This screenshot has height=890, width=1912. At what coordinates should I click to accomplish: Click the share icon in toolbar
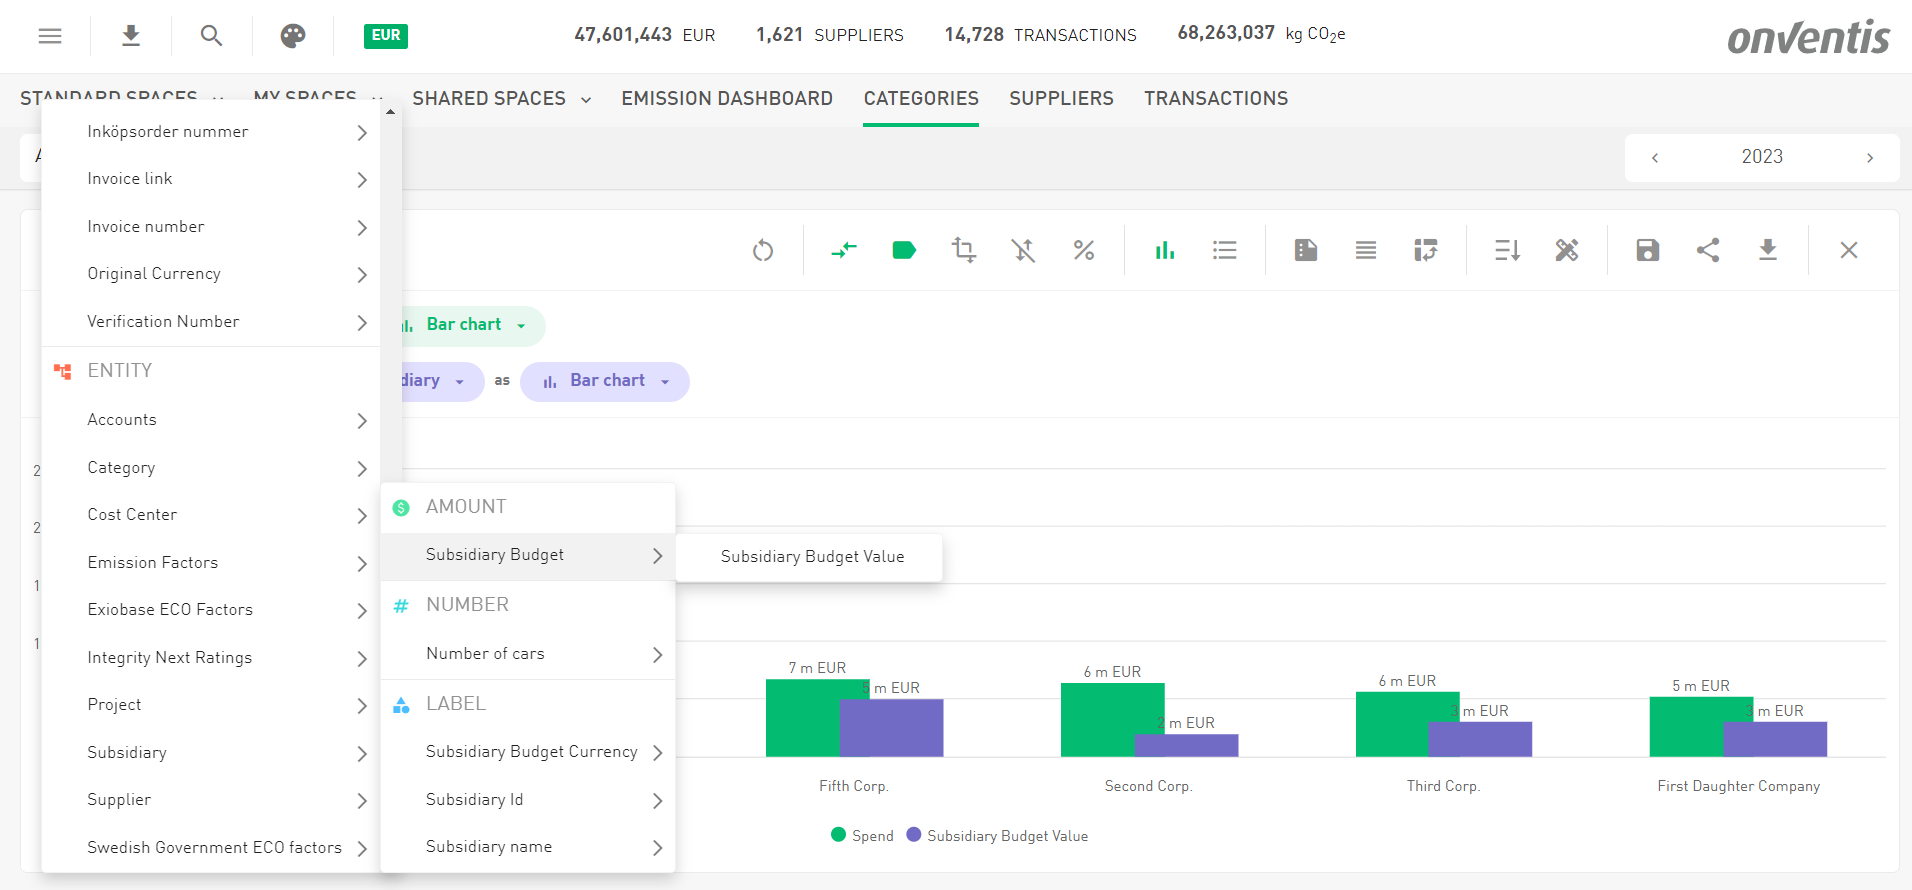pyautogui.click(x=1708, y=250)
